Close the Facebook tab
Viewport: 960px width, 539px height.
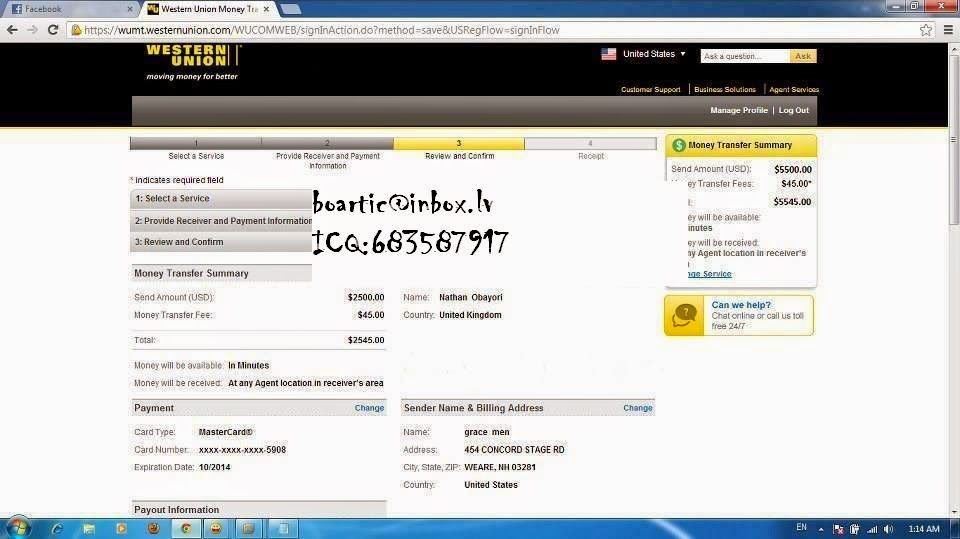click(129, 9)
